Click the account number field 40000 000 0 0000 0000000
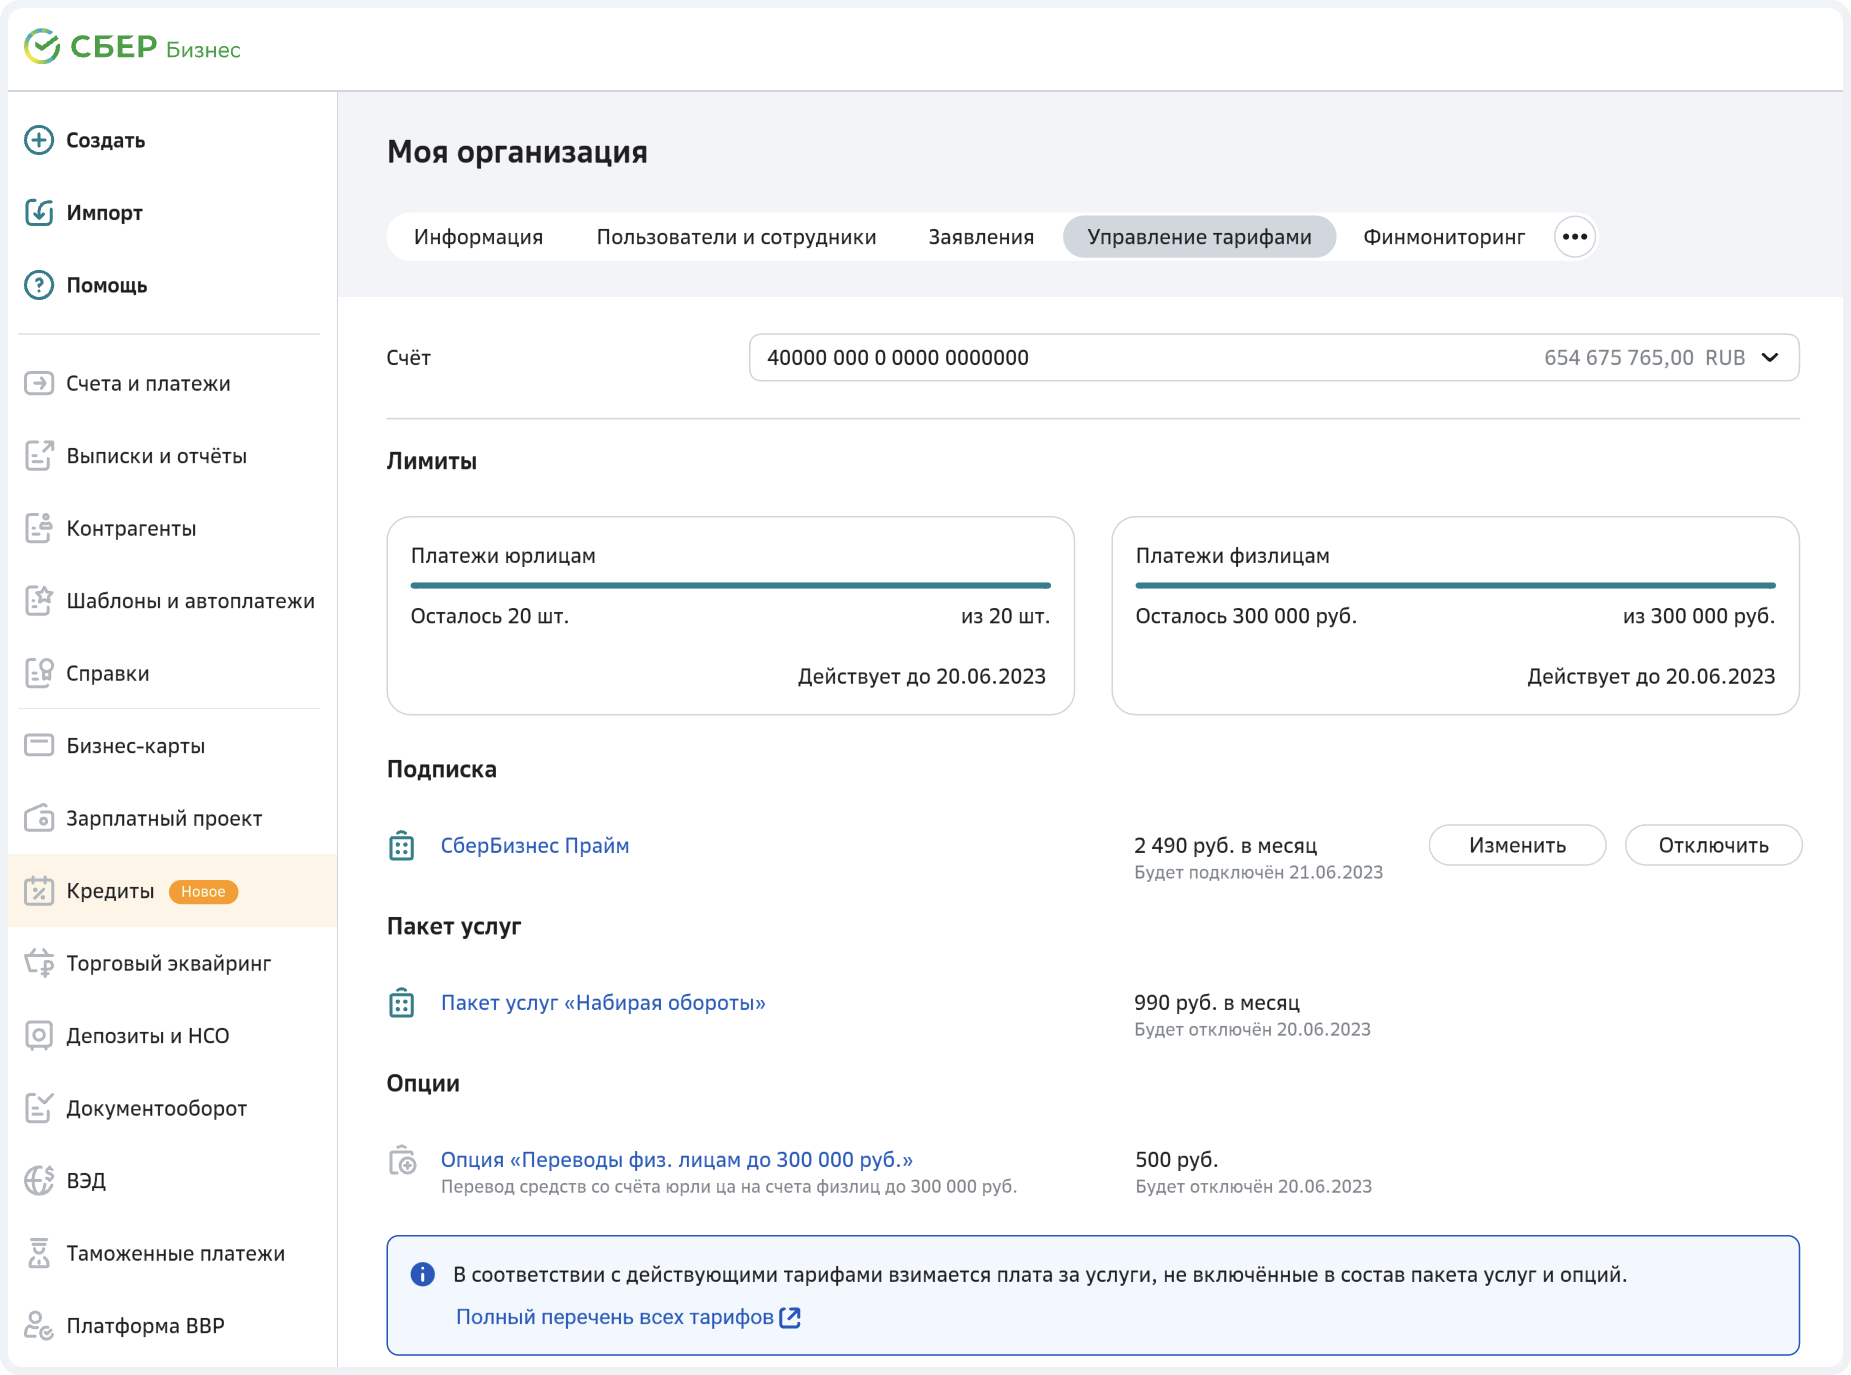 tap(1274, 357)
